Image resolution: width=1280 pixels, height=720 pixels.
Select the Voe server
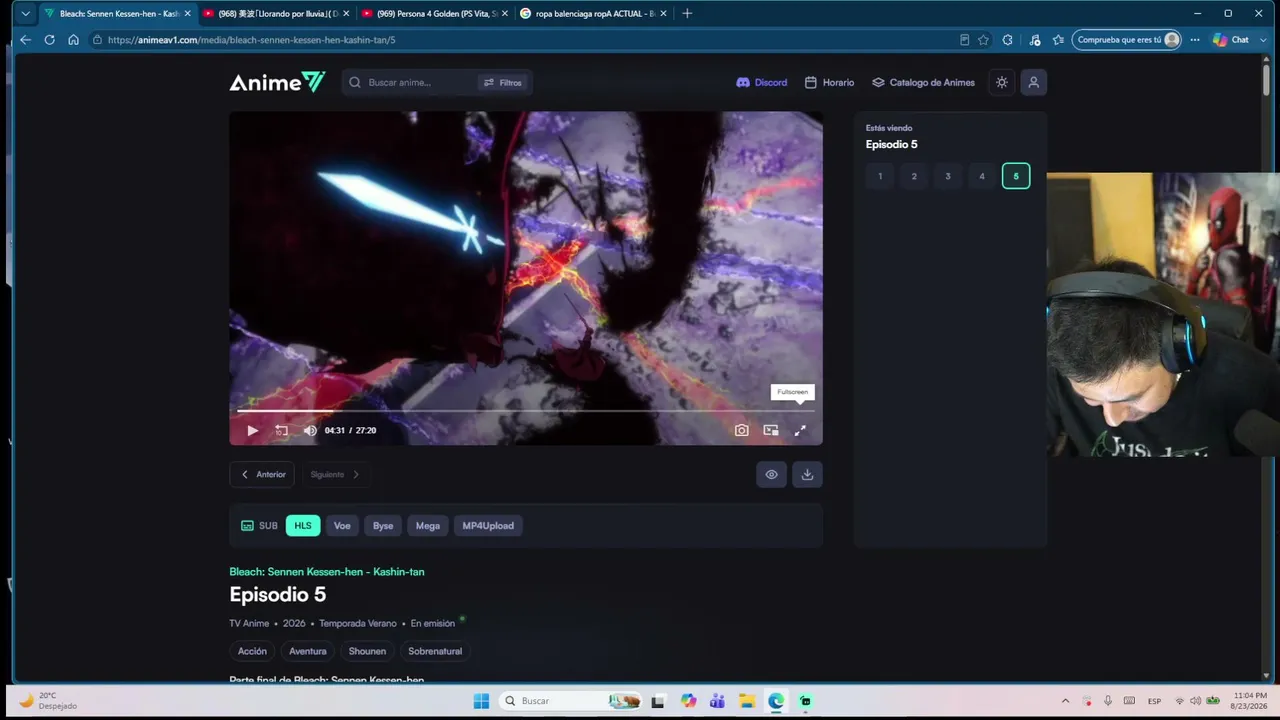point(342,526)
